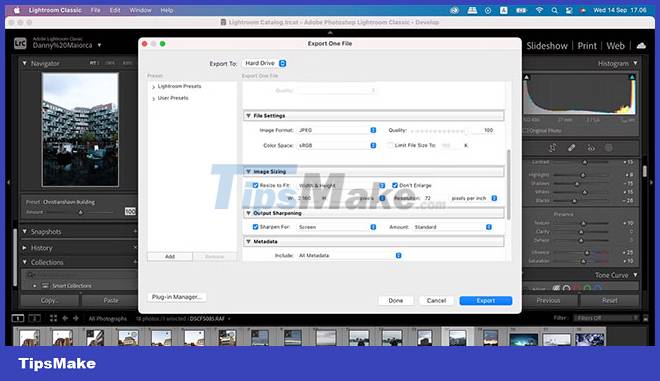This screenshot has width=660, height=381.
Task: Click Previous button in Develop panel
Action: point(548,301)
